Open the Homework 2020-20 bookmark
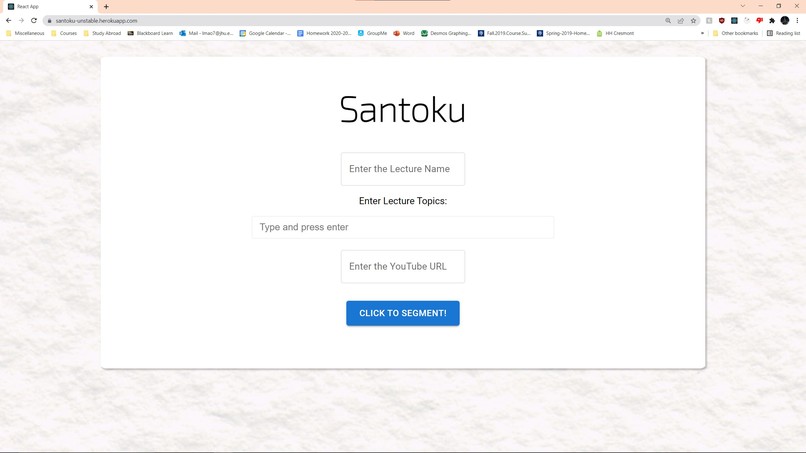 (324, 33)
